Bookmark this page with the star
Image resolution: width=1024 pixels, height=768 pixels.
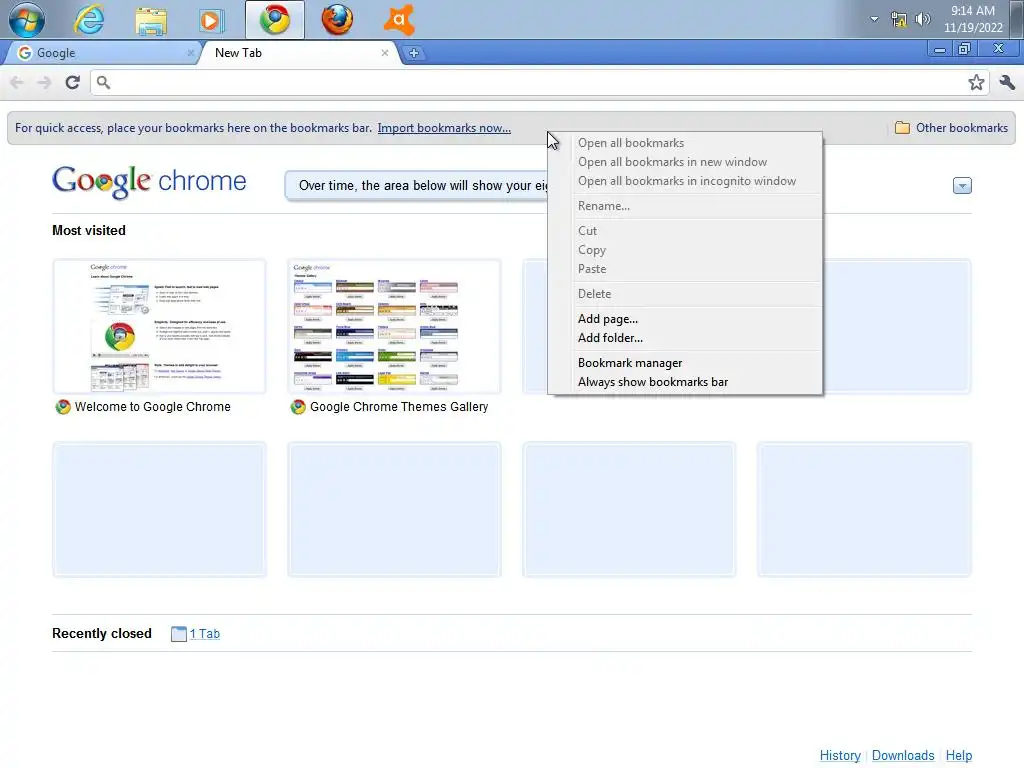[x=976, y=82]
